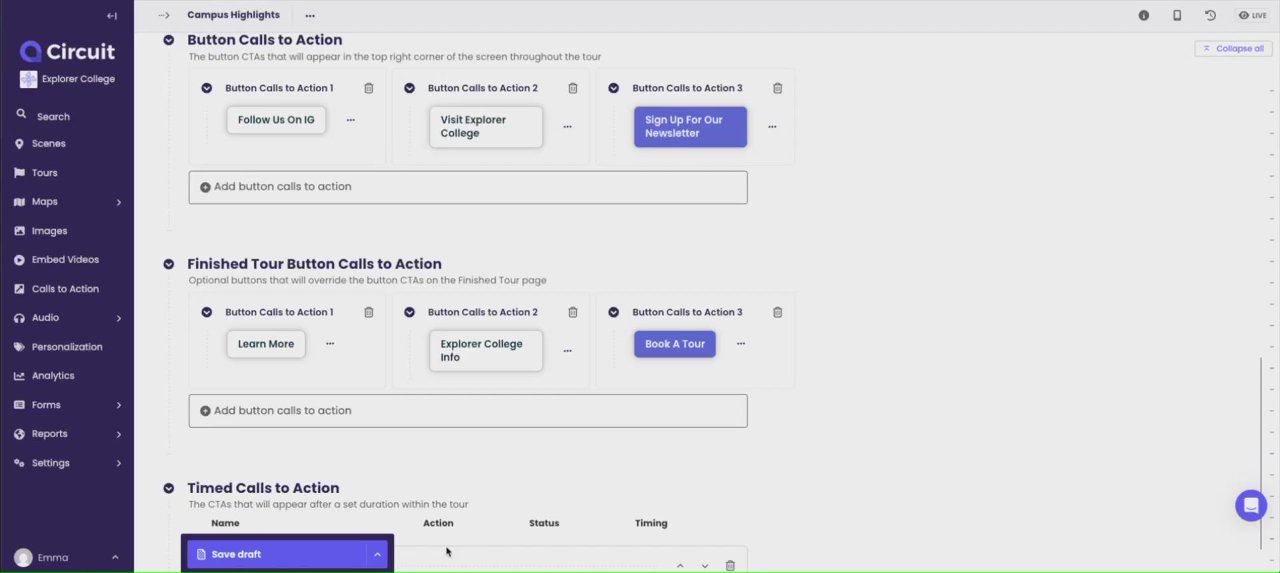Delete Button Calls to Action 2 holding Visit Explorer College

point(573,88)
